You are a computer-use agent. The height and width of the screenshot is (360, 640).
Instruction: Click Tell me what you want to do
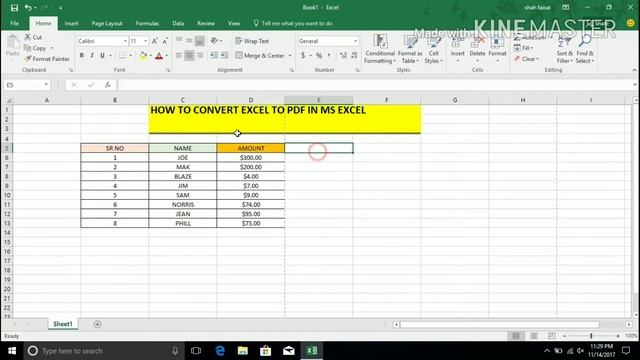[293, 23]
